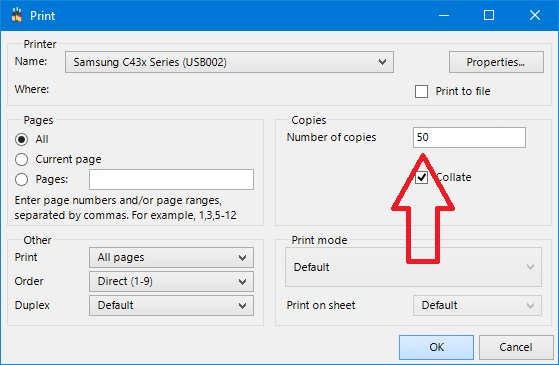Open the Print on sheet dropdown
The width and height of the screenshot is (559, 365).
click(x=477, y=305)
